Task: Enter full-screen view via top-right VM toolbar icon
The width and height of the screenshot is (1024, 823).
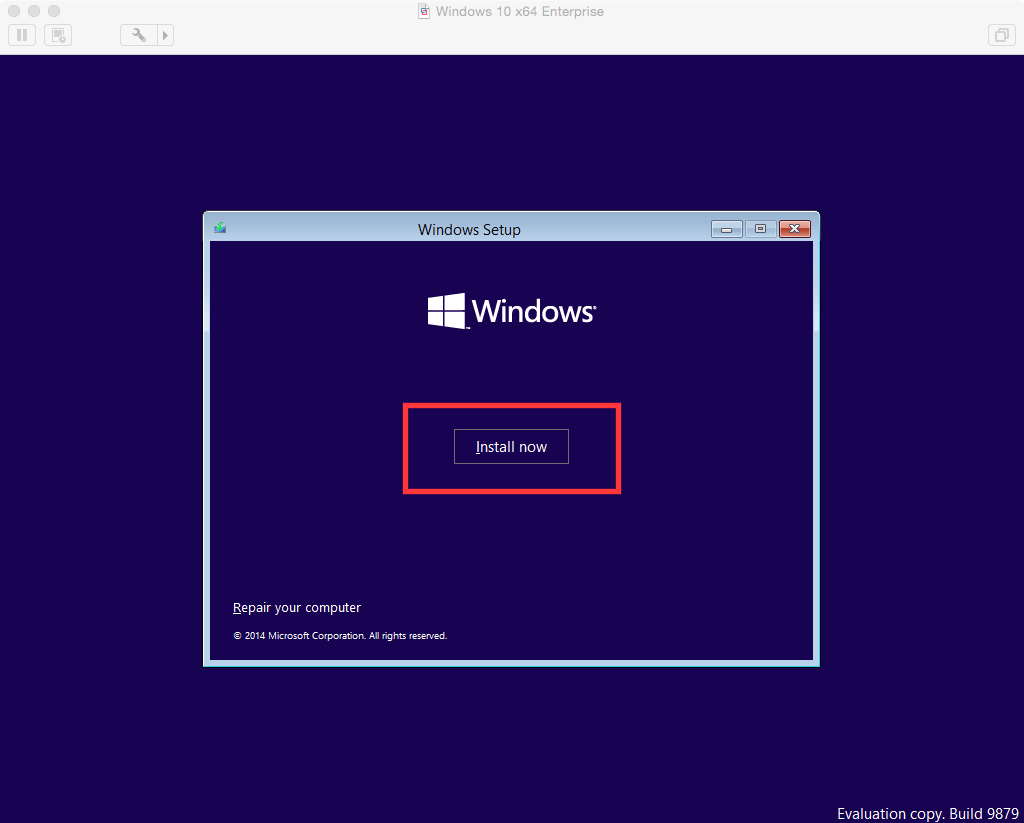Action: (1001, 35)
